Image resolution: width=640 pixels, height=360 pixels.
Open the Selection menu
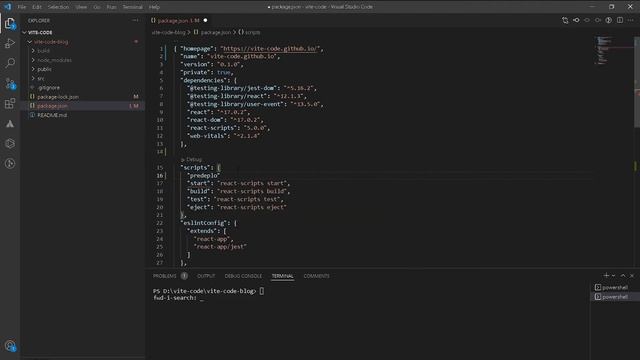pyautogui.click(x=58, y=7)
